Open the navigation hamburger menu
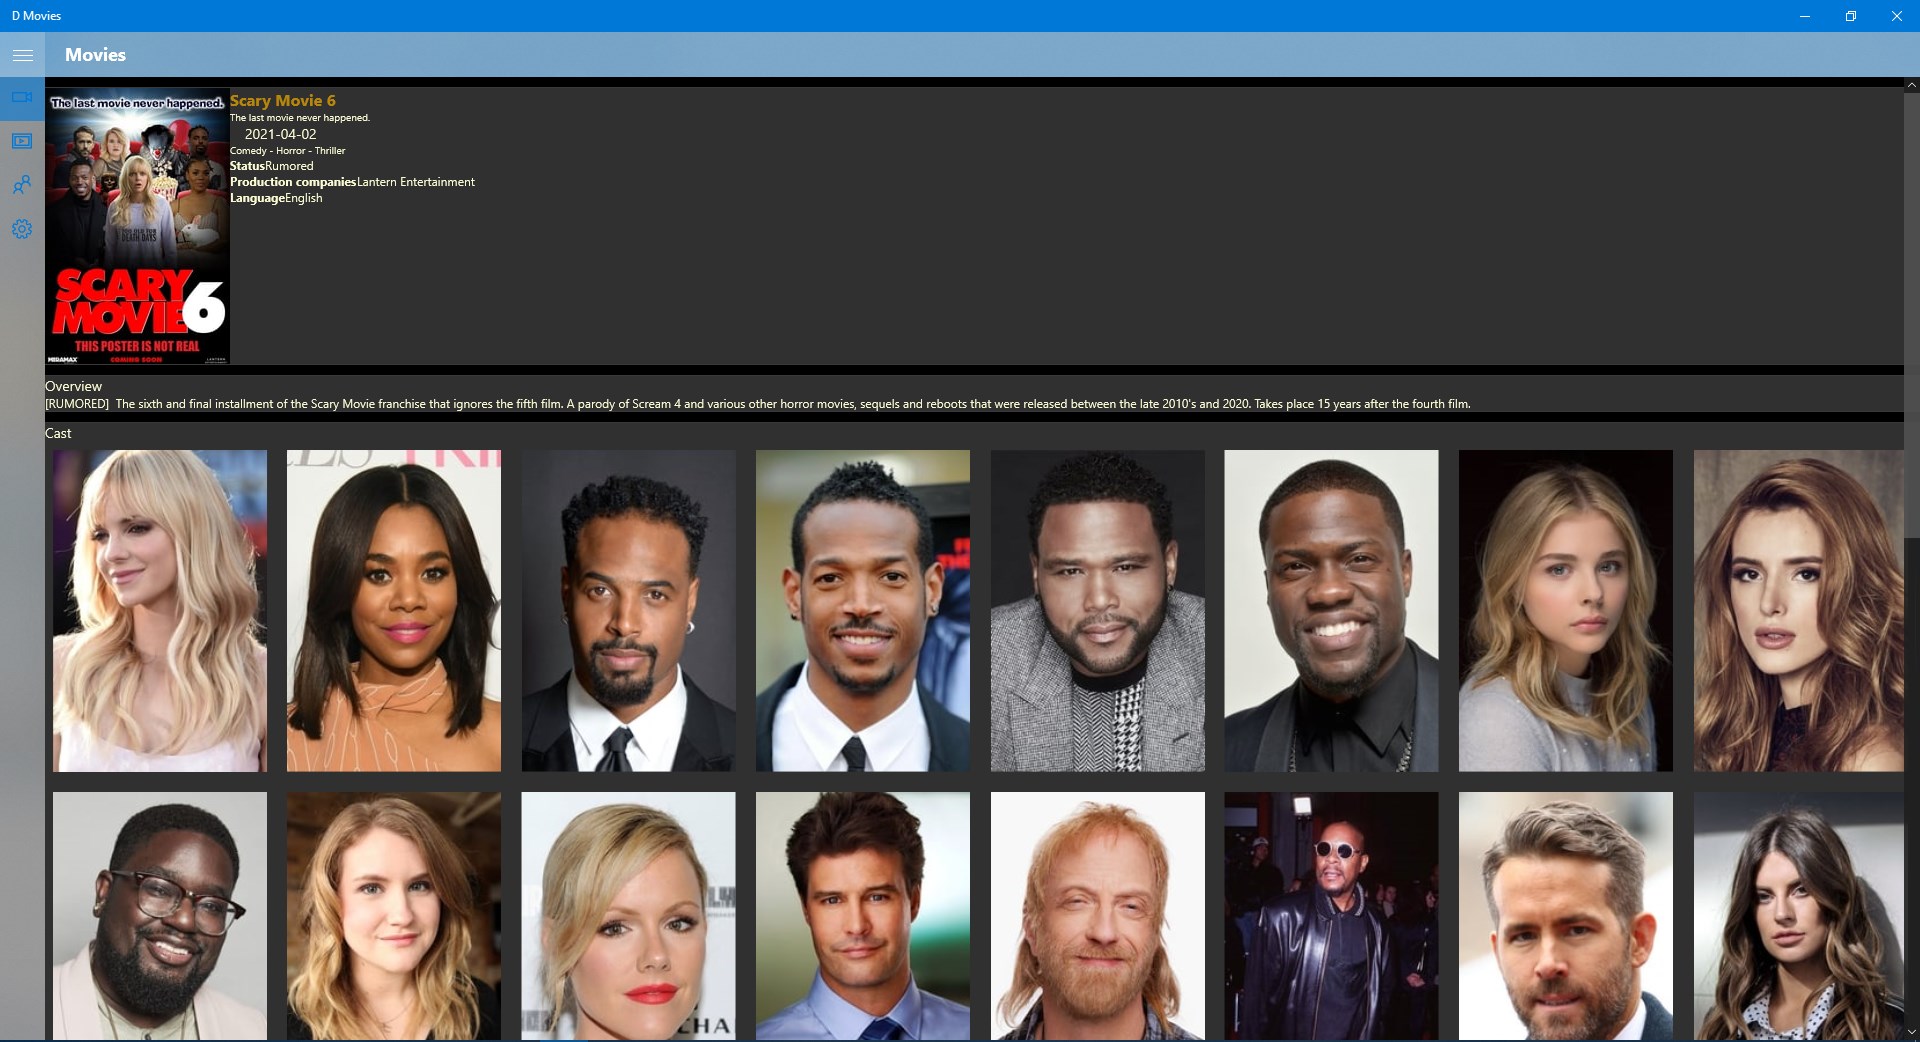This screenshot has height=1042, width=1920. (22, 55)
